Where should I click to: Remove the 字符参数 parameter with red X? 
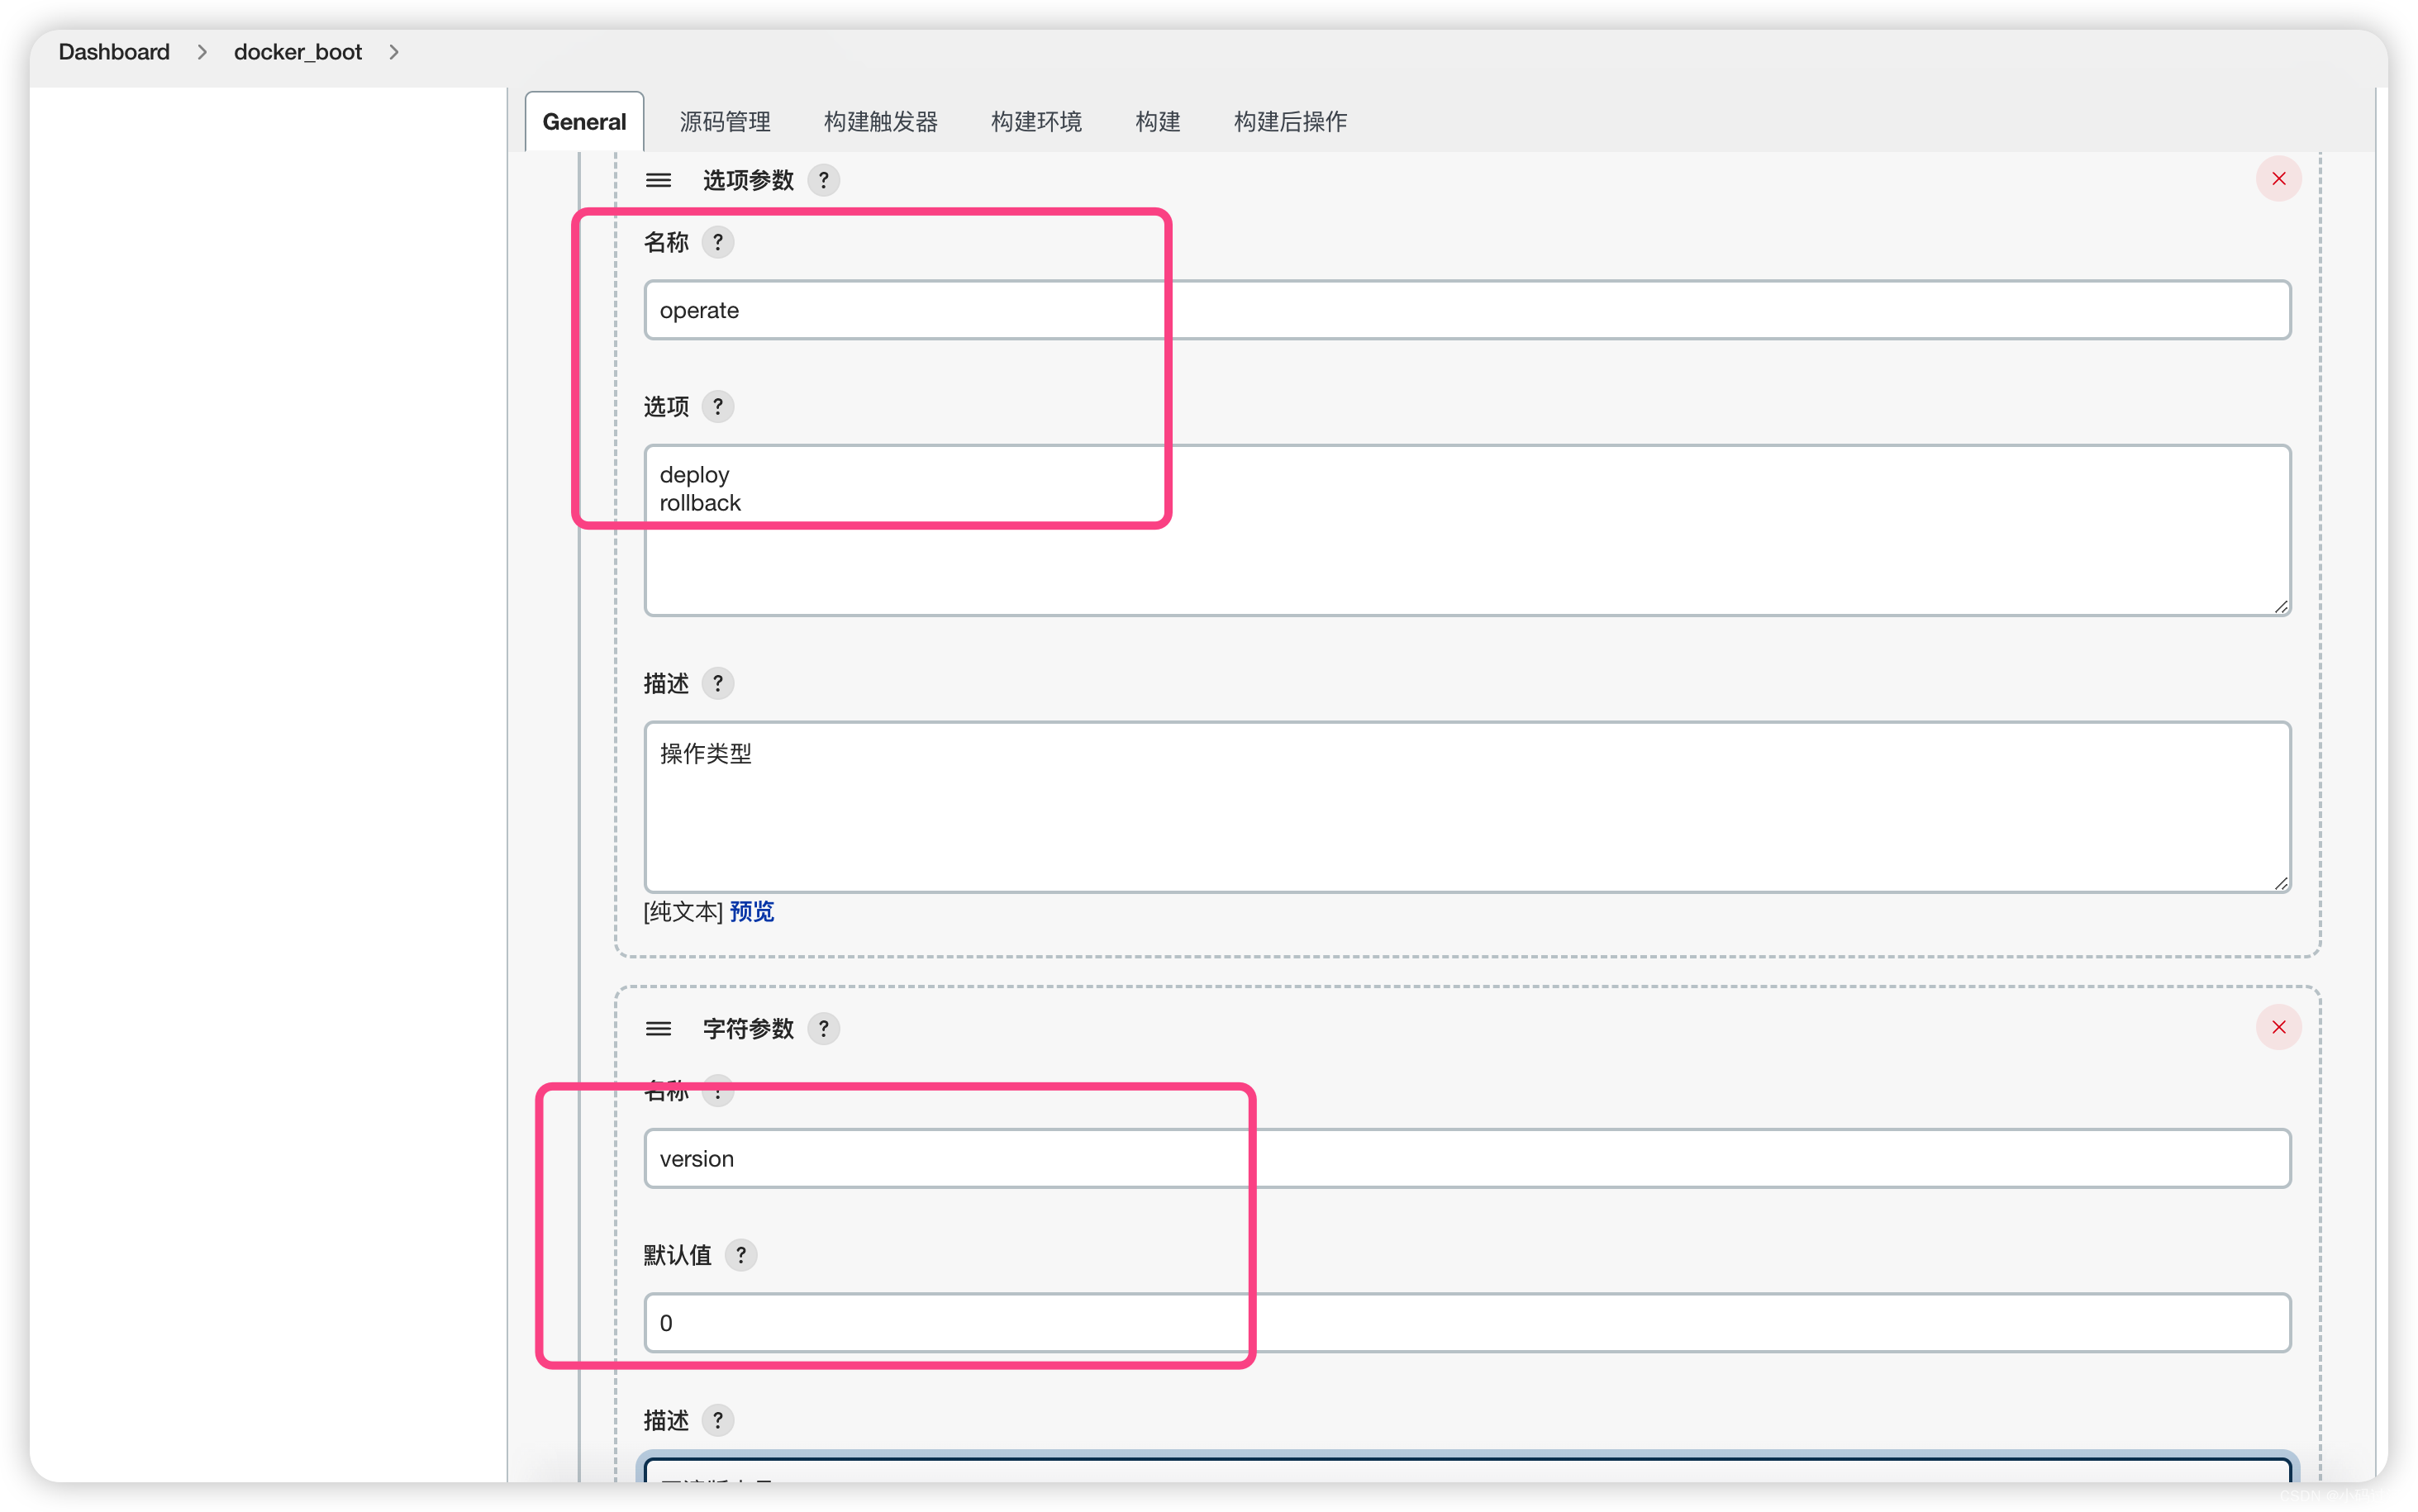tap(2278, 1027)
